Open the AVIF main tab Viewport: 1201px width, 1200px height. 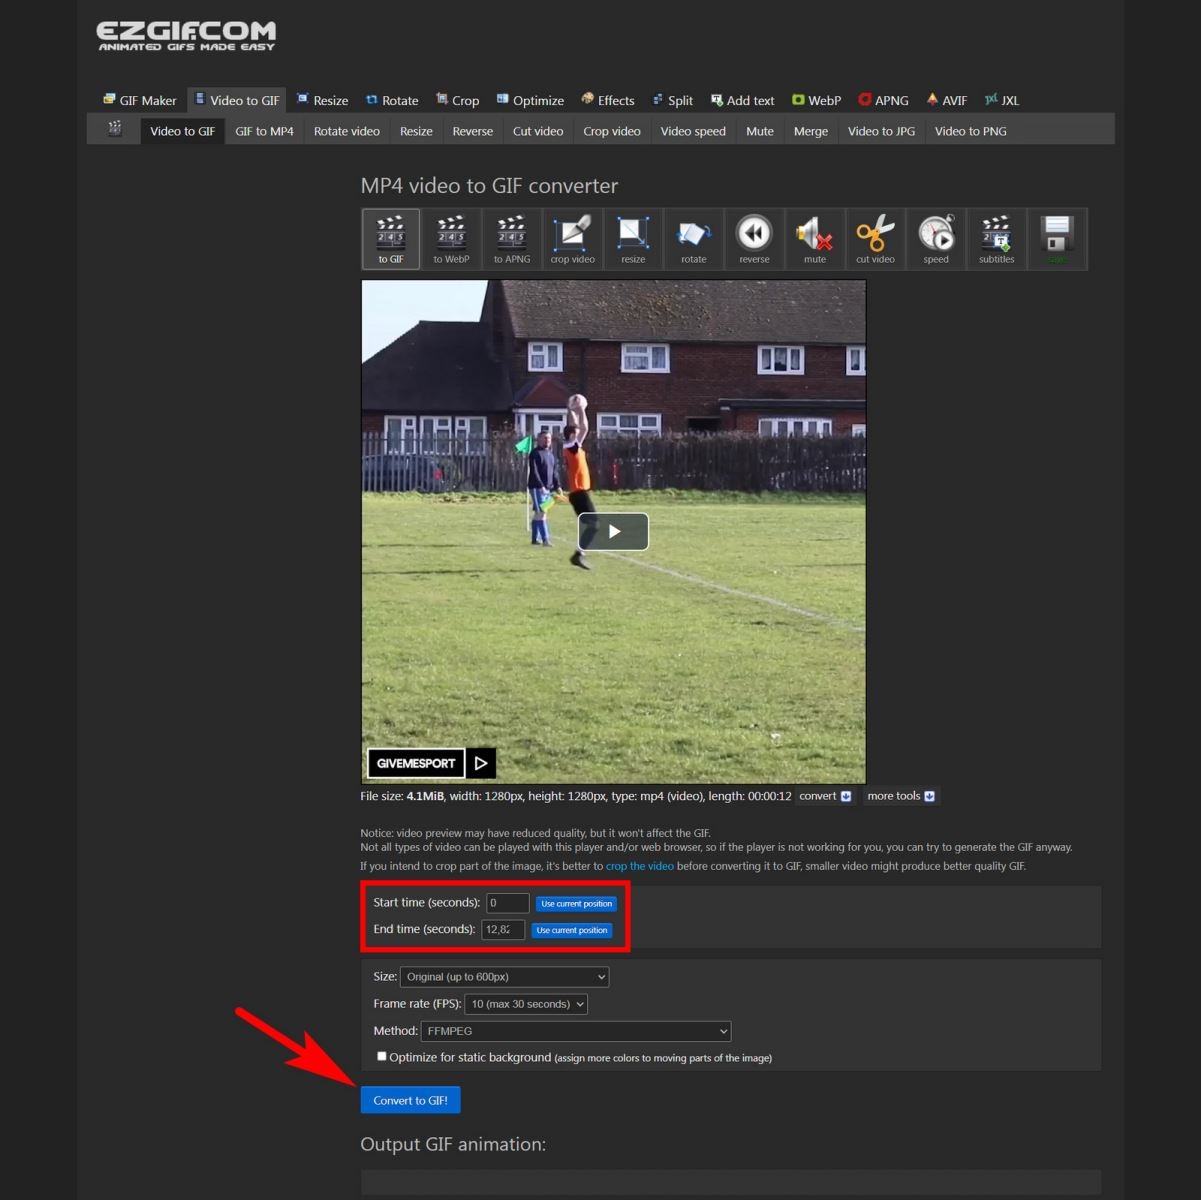[946, 100]
